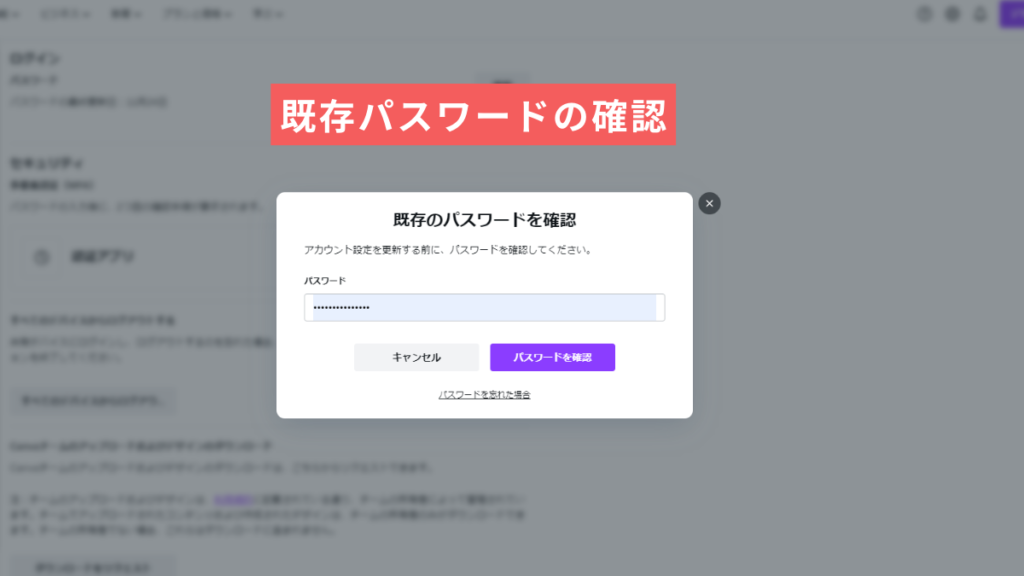This screenshot has width=1024, height=576.
Task: Confirm using the パスワードを確認 button
Action: (552, 357)
